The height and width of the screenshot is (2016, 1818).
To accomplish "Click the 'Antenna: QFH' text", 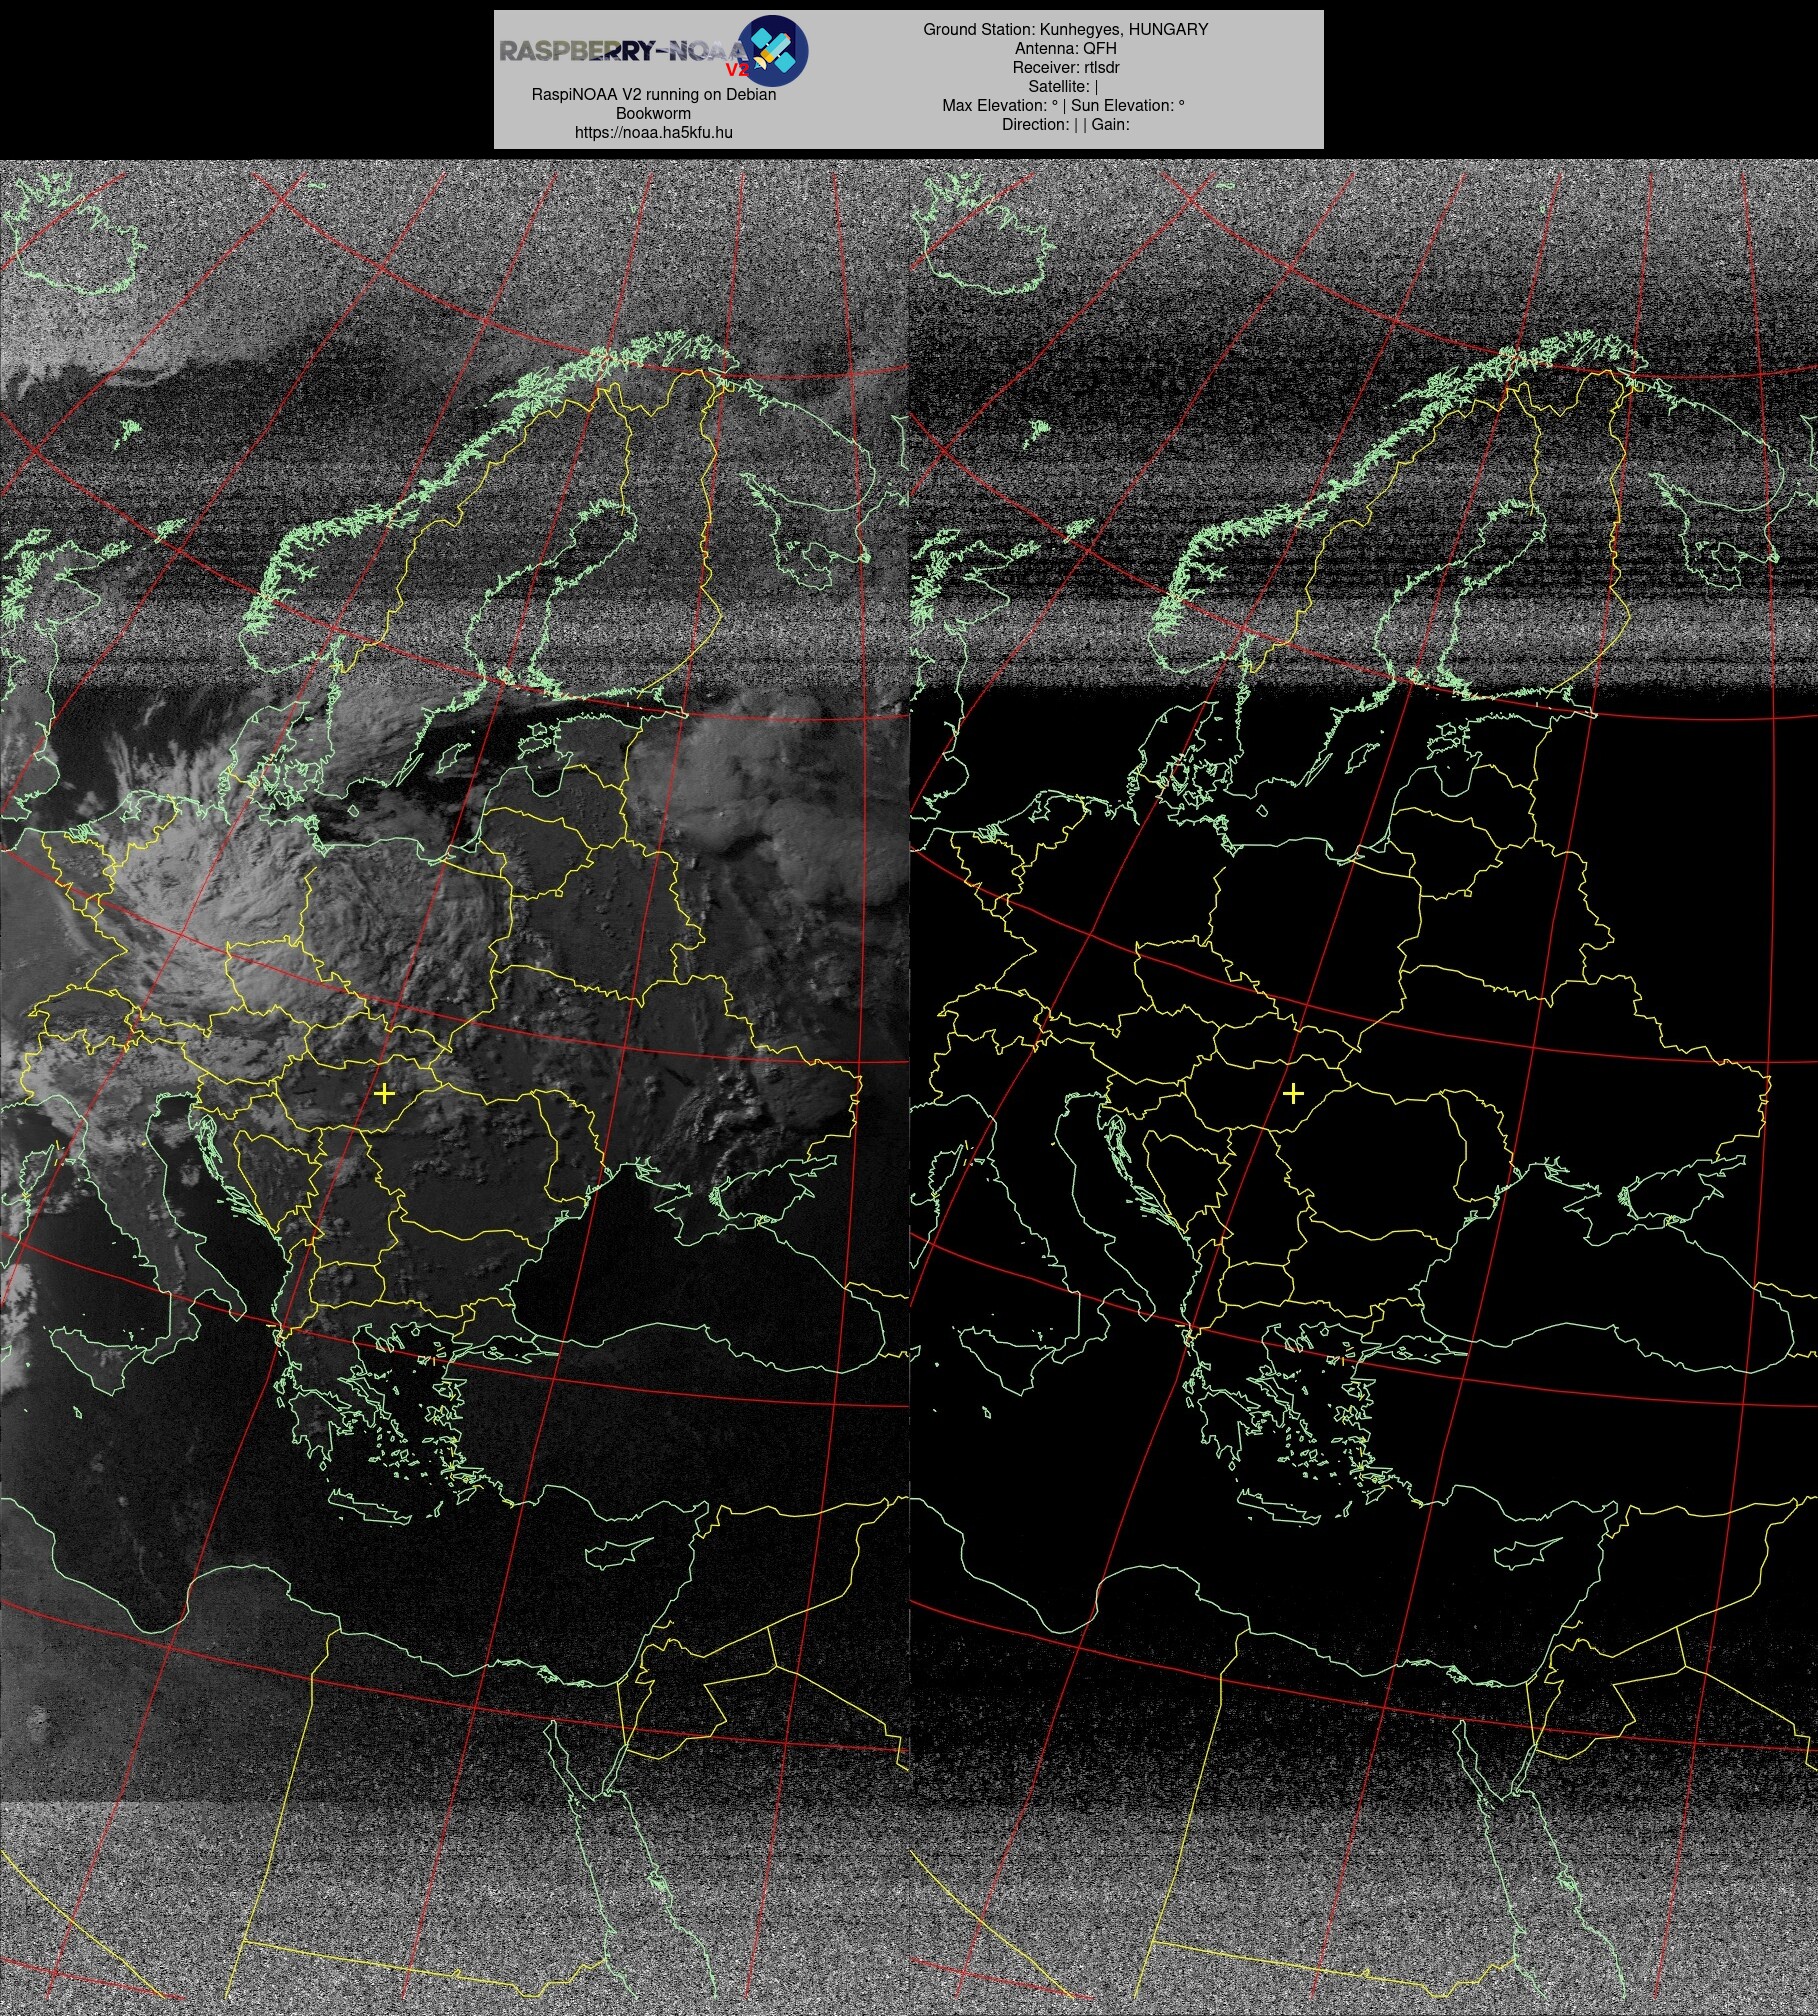I will pyautogui.click(x=1065, y=48).
